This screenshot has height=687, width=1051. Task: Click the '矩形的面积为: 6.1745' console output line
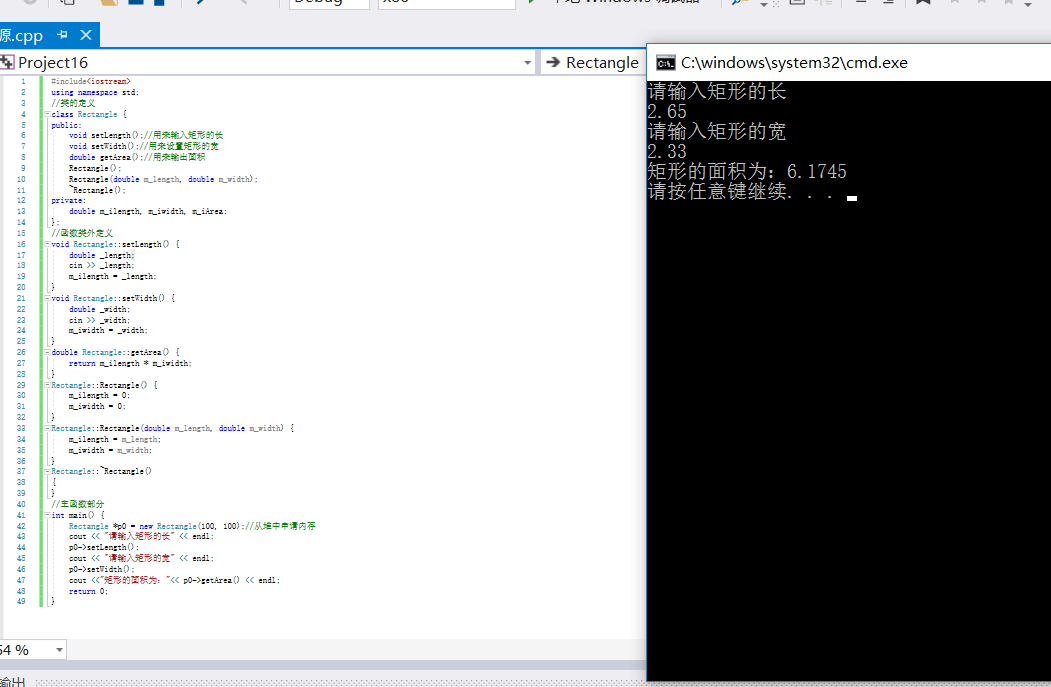(x=747, y=172)
